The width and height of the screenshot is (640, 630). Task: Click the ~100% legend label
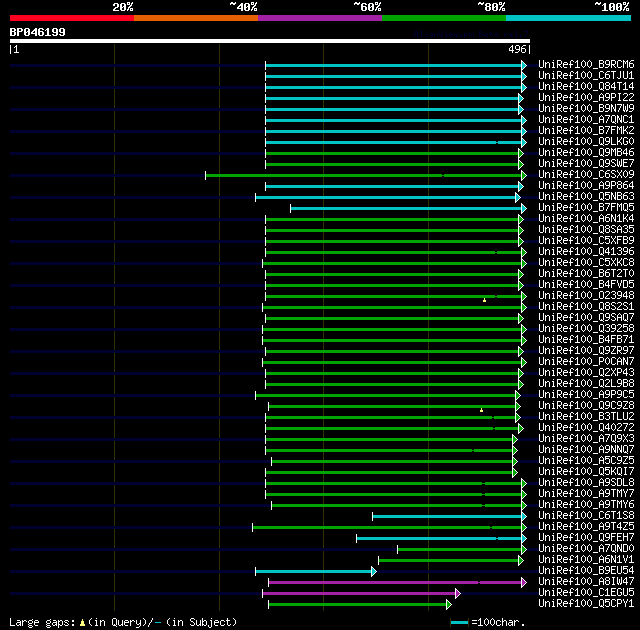[x=612, y=7]
